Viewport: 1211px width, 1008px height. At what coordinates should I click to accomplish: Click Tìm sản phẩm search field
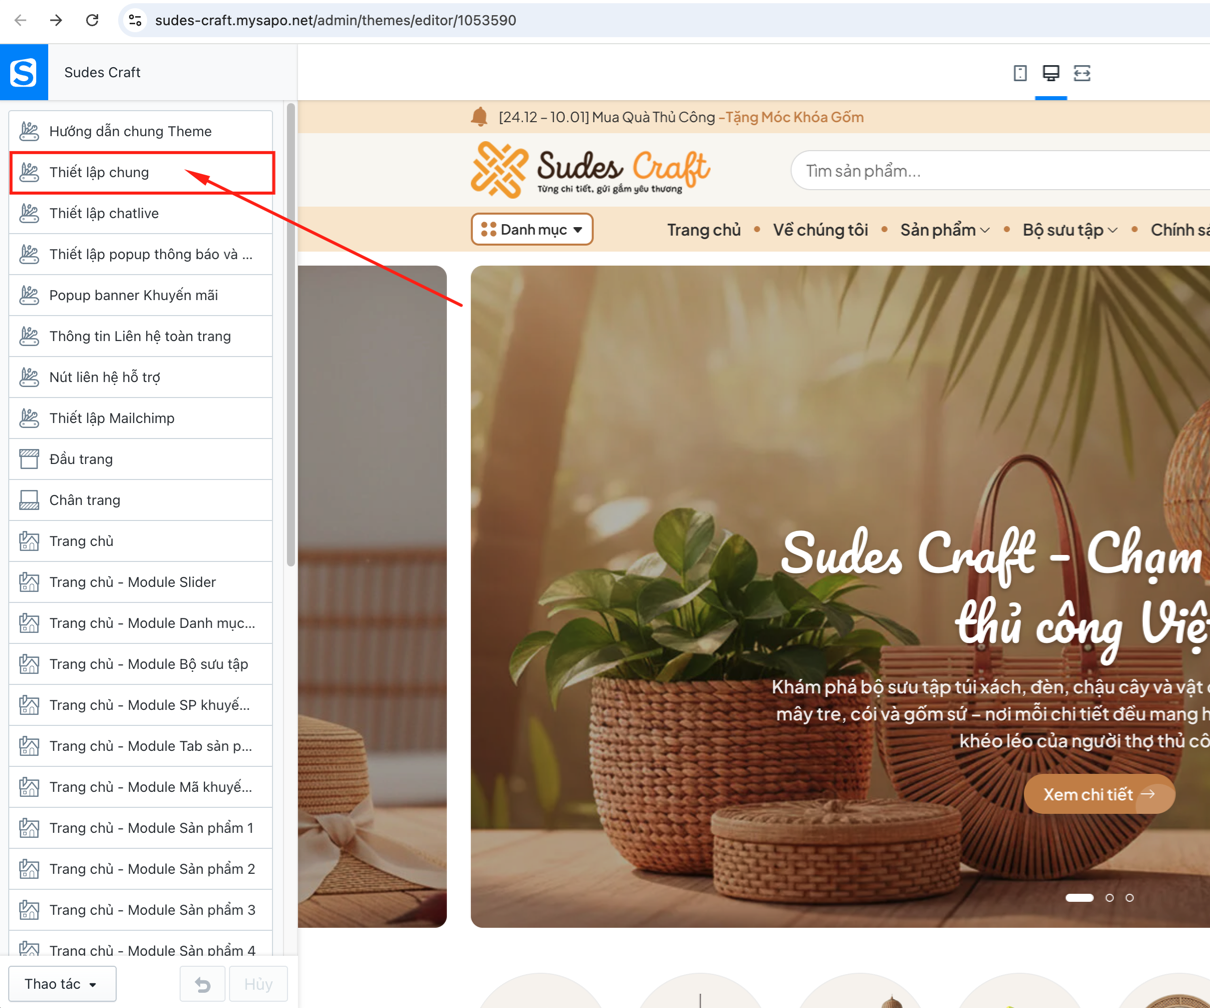click(x=1000, y=171)
